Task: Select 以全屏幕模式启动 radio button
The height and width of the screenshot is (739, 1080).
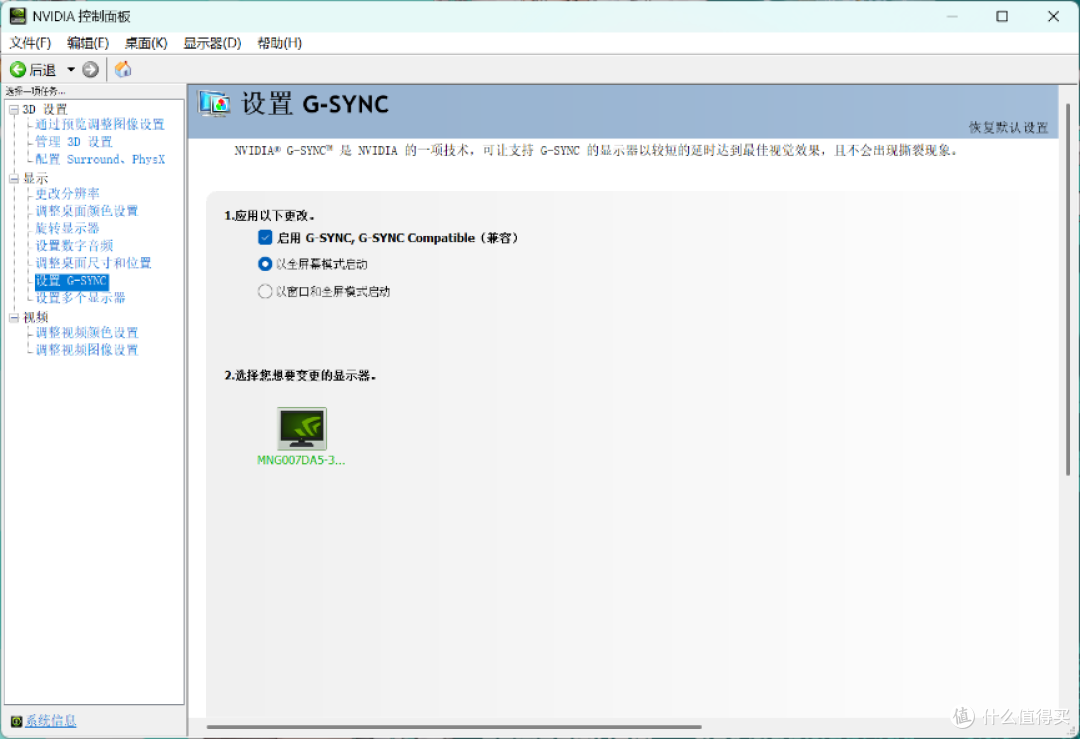Action: point(265,264)
